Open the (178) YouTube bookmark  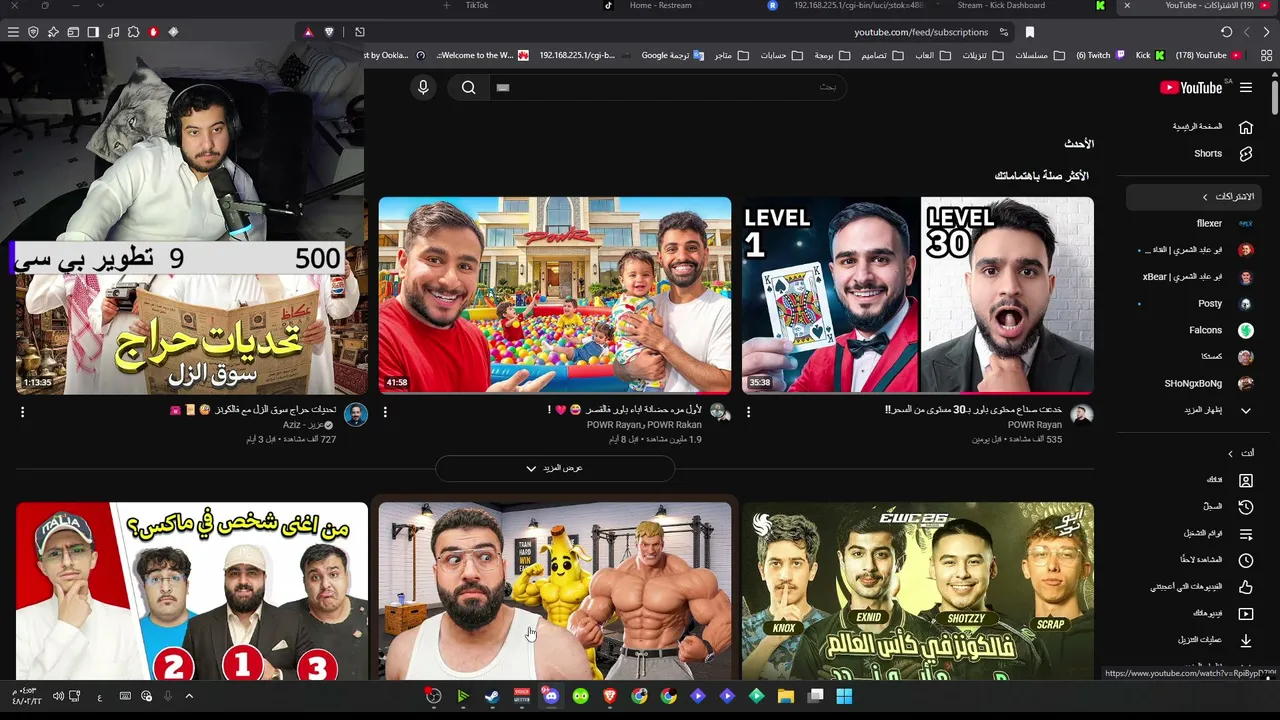[x=1207, y=56]
